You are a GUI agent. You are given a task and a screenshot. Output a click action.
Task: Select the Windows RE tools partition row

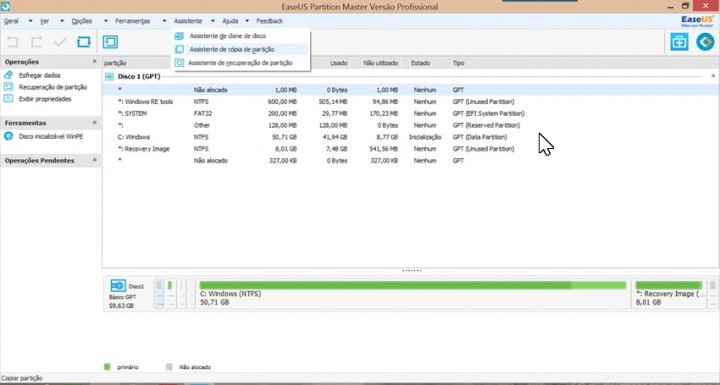[x=411, y=102]
